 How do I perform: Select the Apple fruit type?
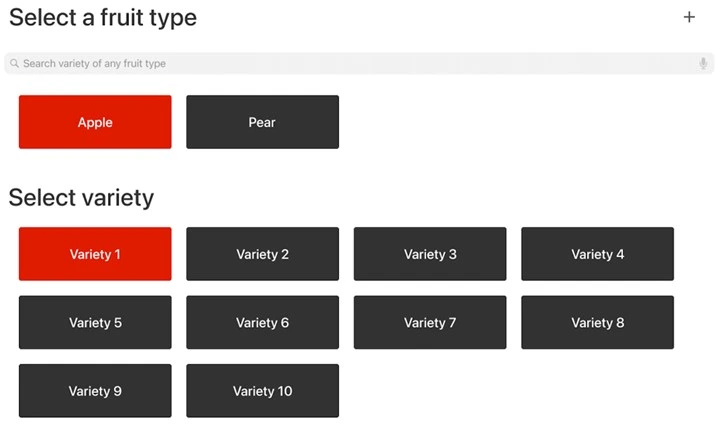coord(95,122)
